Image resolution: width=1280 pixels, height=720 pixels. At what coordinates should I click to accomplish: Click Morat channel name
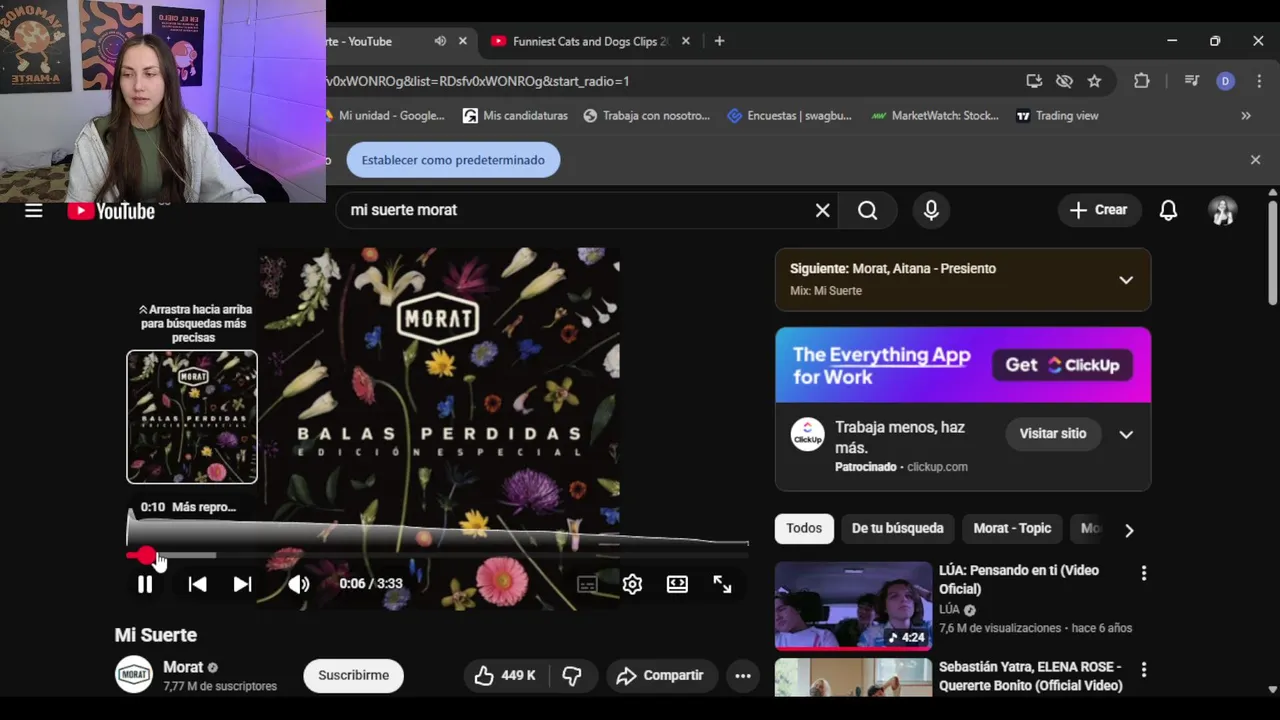click(x=183, y=667)
